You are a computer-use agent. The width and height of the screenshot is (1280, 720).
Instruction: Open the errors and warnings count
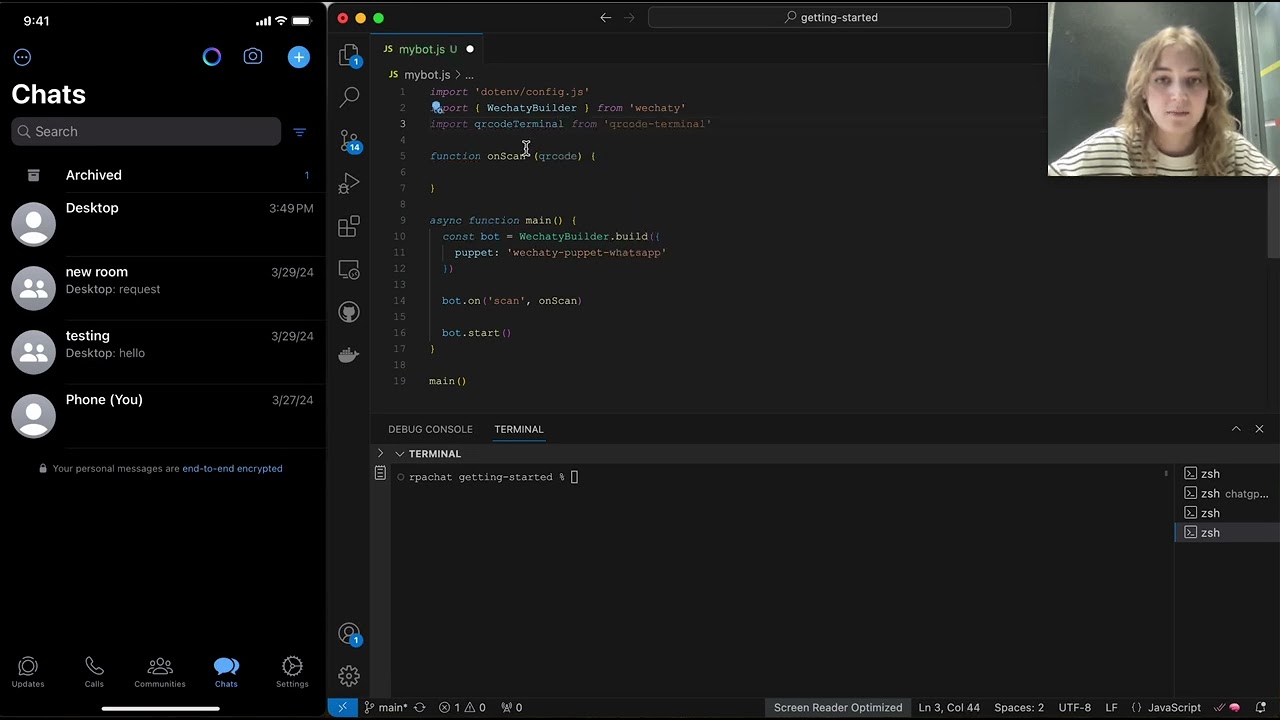tap(462, 707)
